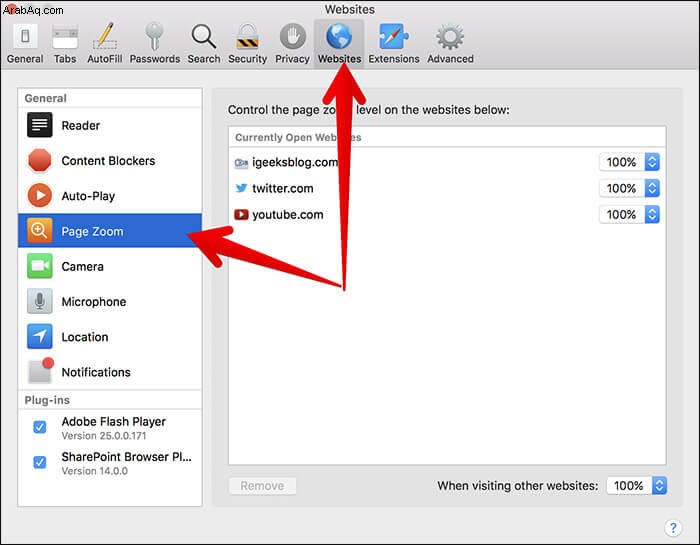Viewport: 700px width, 545px height.
Task: Open the General preferences icon
Action: (25, 36)
